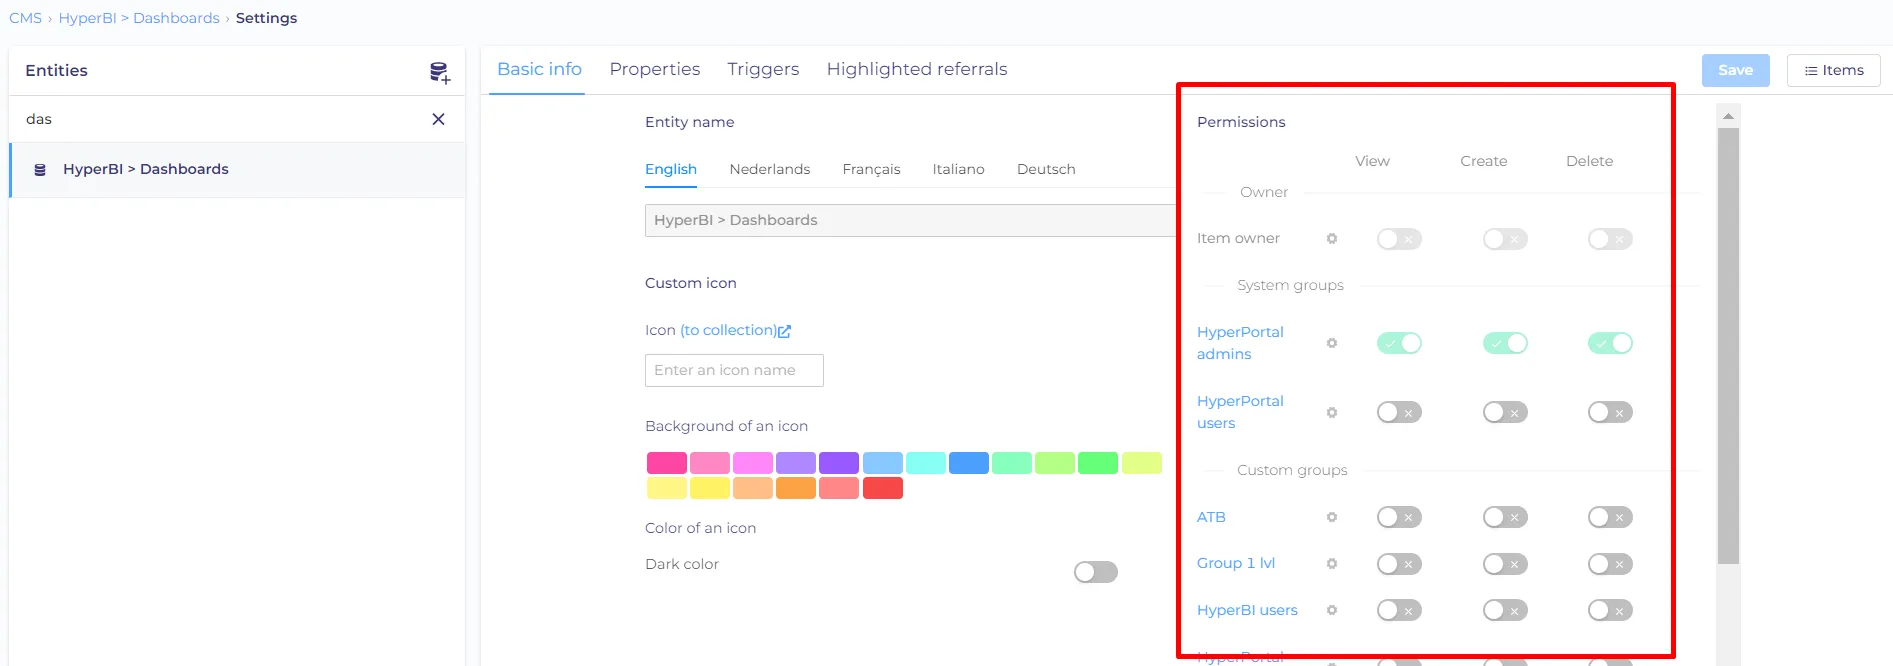Open the HyperPortal admins group link
This screenshot has height=666, width=1893.
(1240, 343)
